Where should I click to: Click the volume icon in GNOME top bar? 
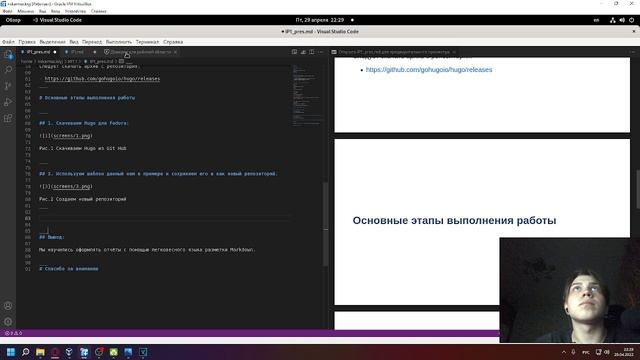coord(622,20)
